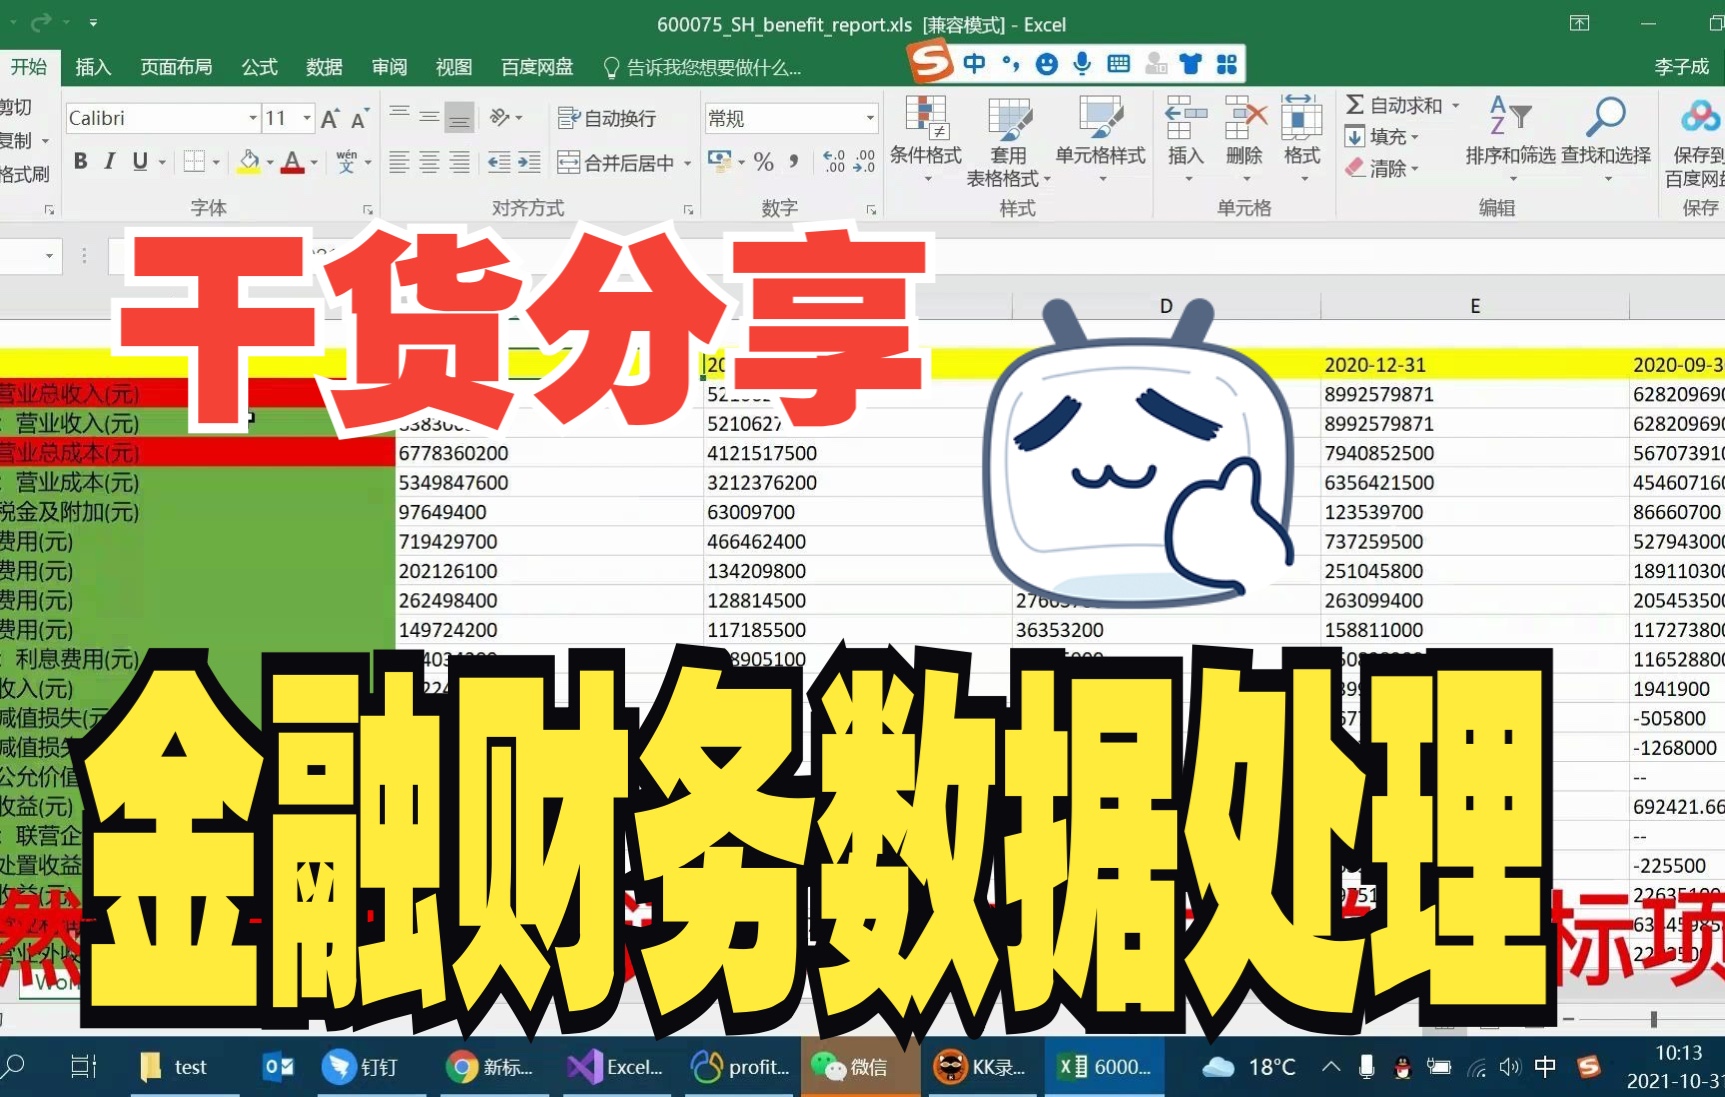This screenshot has height=1097, width=1725.
Task: Apply Percent Style (%) to selection
Action: (764, 160)
